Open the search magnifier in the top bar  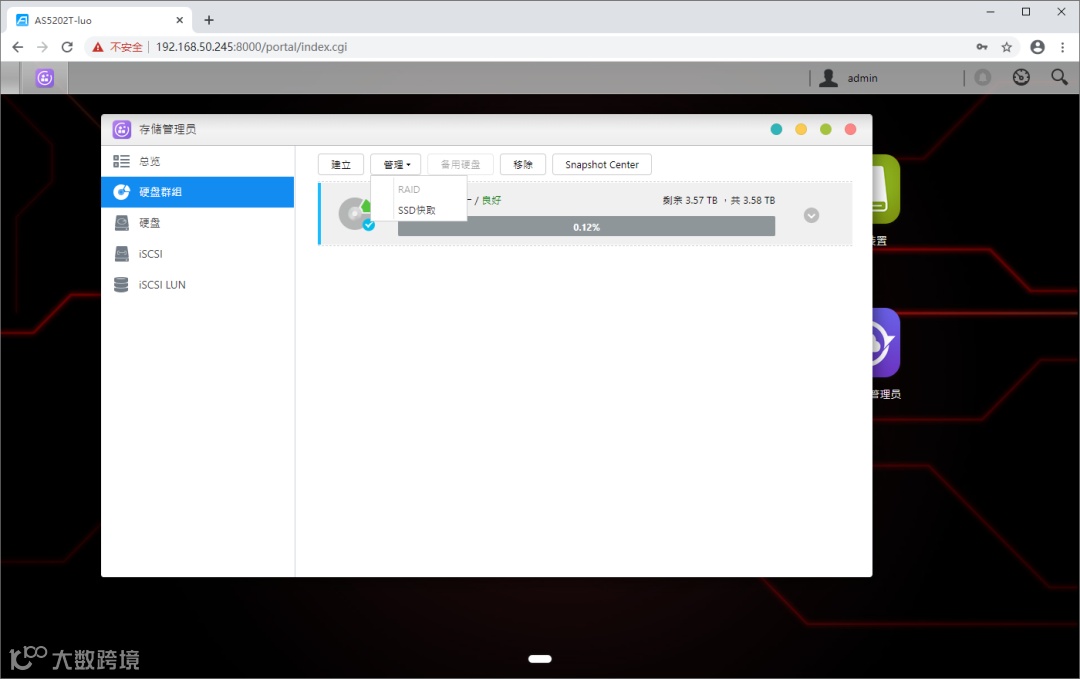(x=1058, y=77)
